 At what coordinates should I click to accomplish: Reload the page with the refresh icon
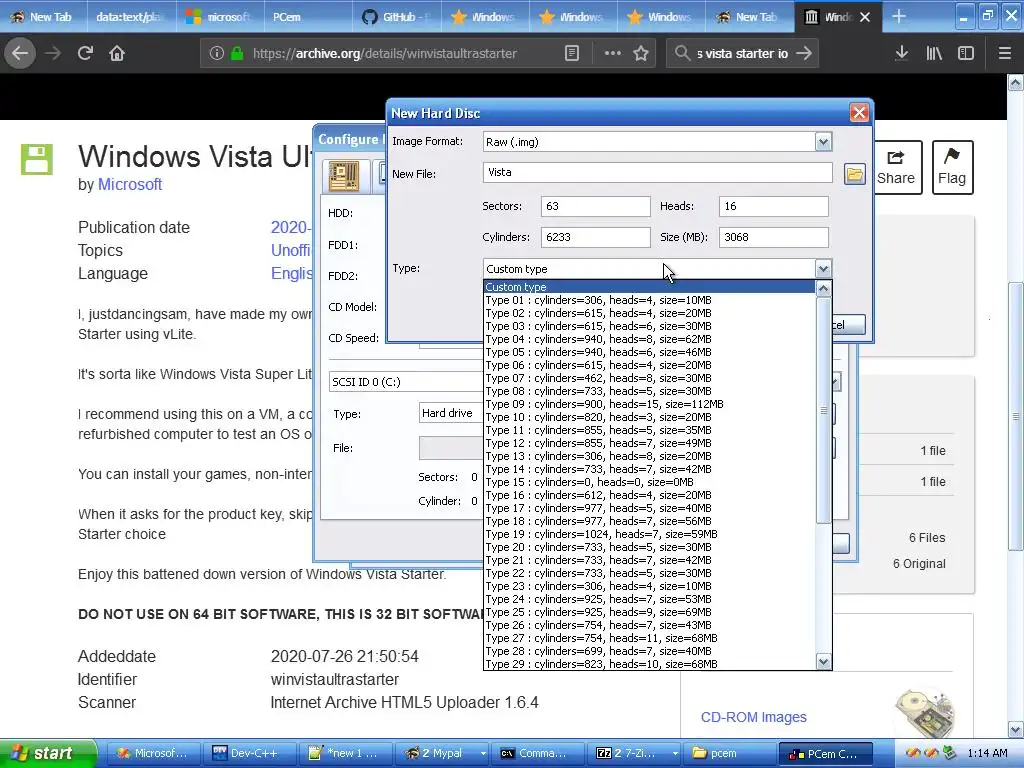point(85,53)
